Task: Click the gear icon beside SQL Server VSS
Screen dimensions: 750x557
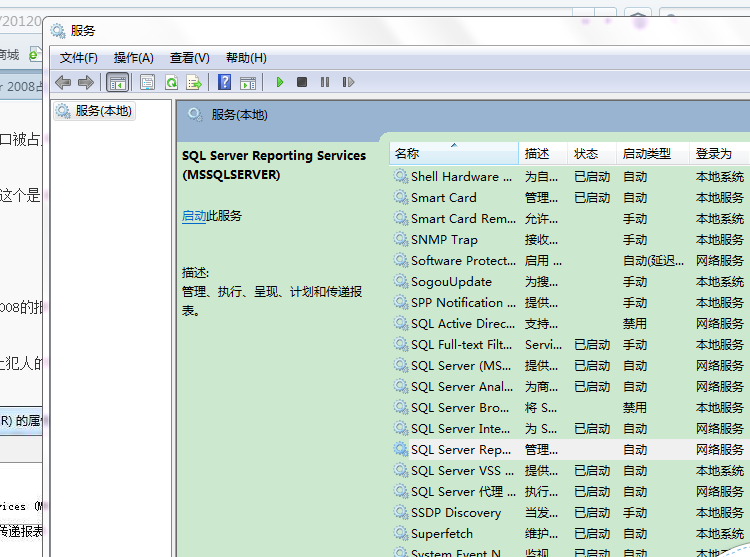Action: [x=400, y=470]
